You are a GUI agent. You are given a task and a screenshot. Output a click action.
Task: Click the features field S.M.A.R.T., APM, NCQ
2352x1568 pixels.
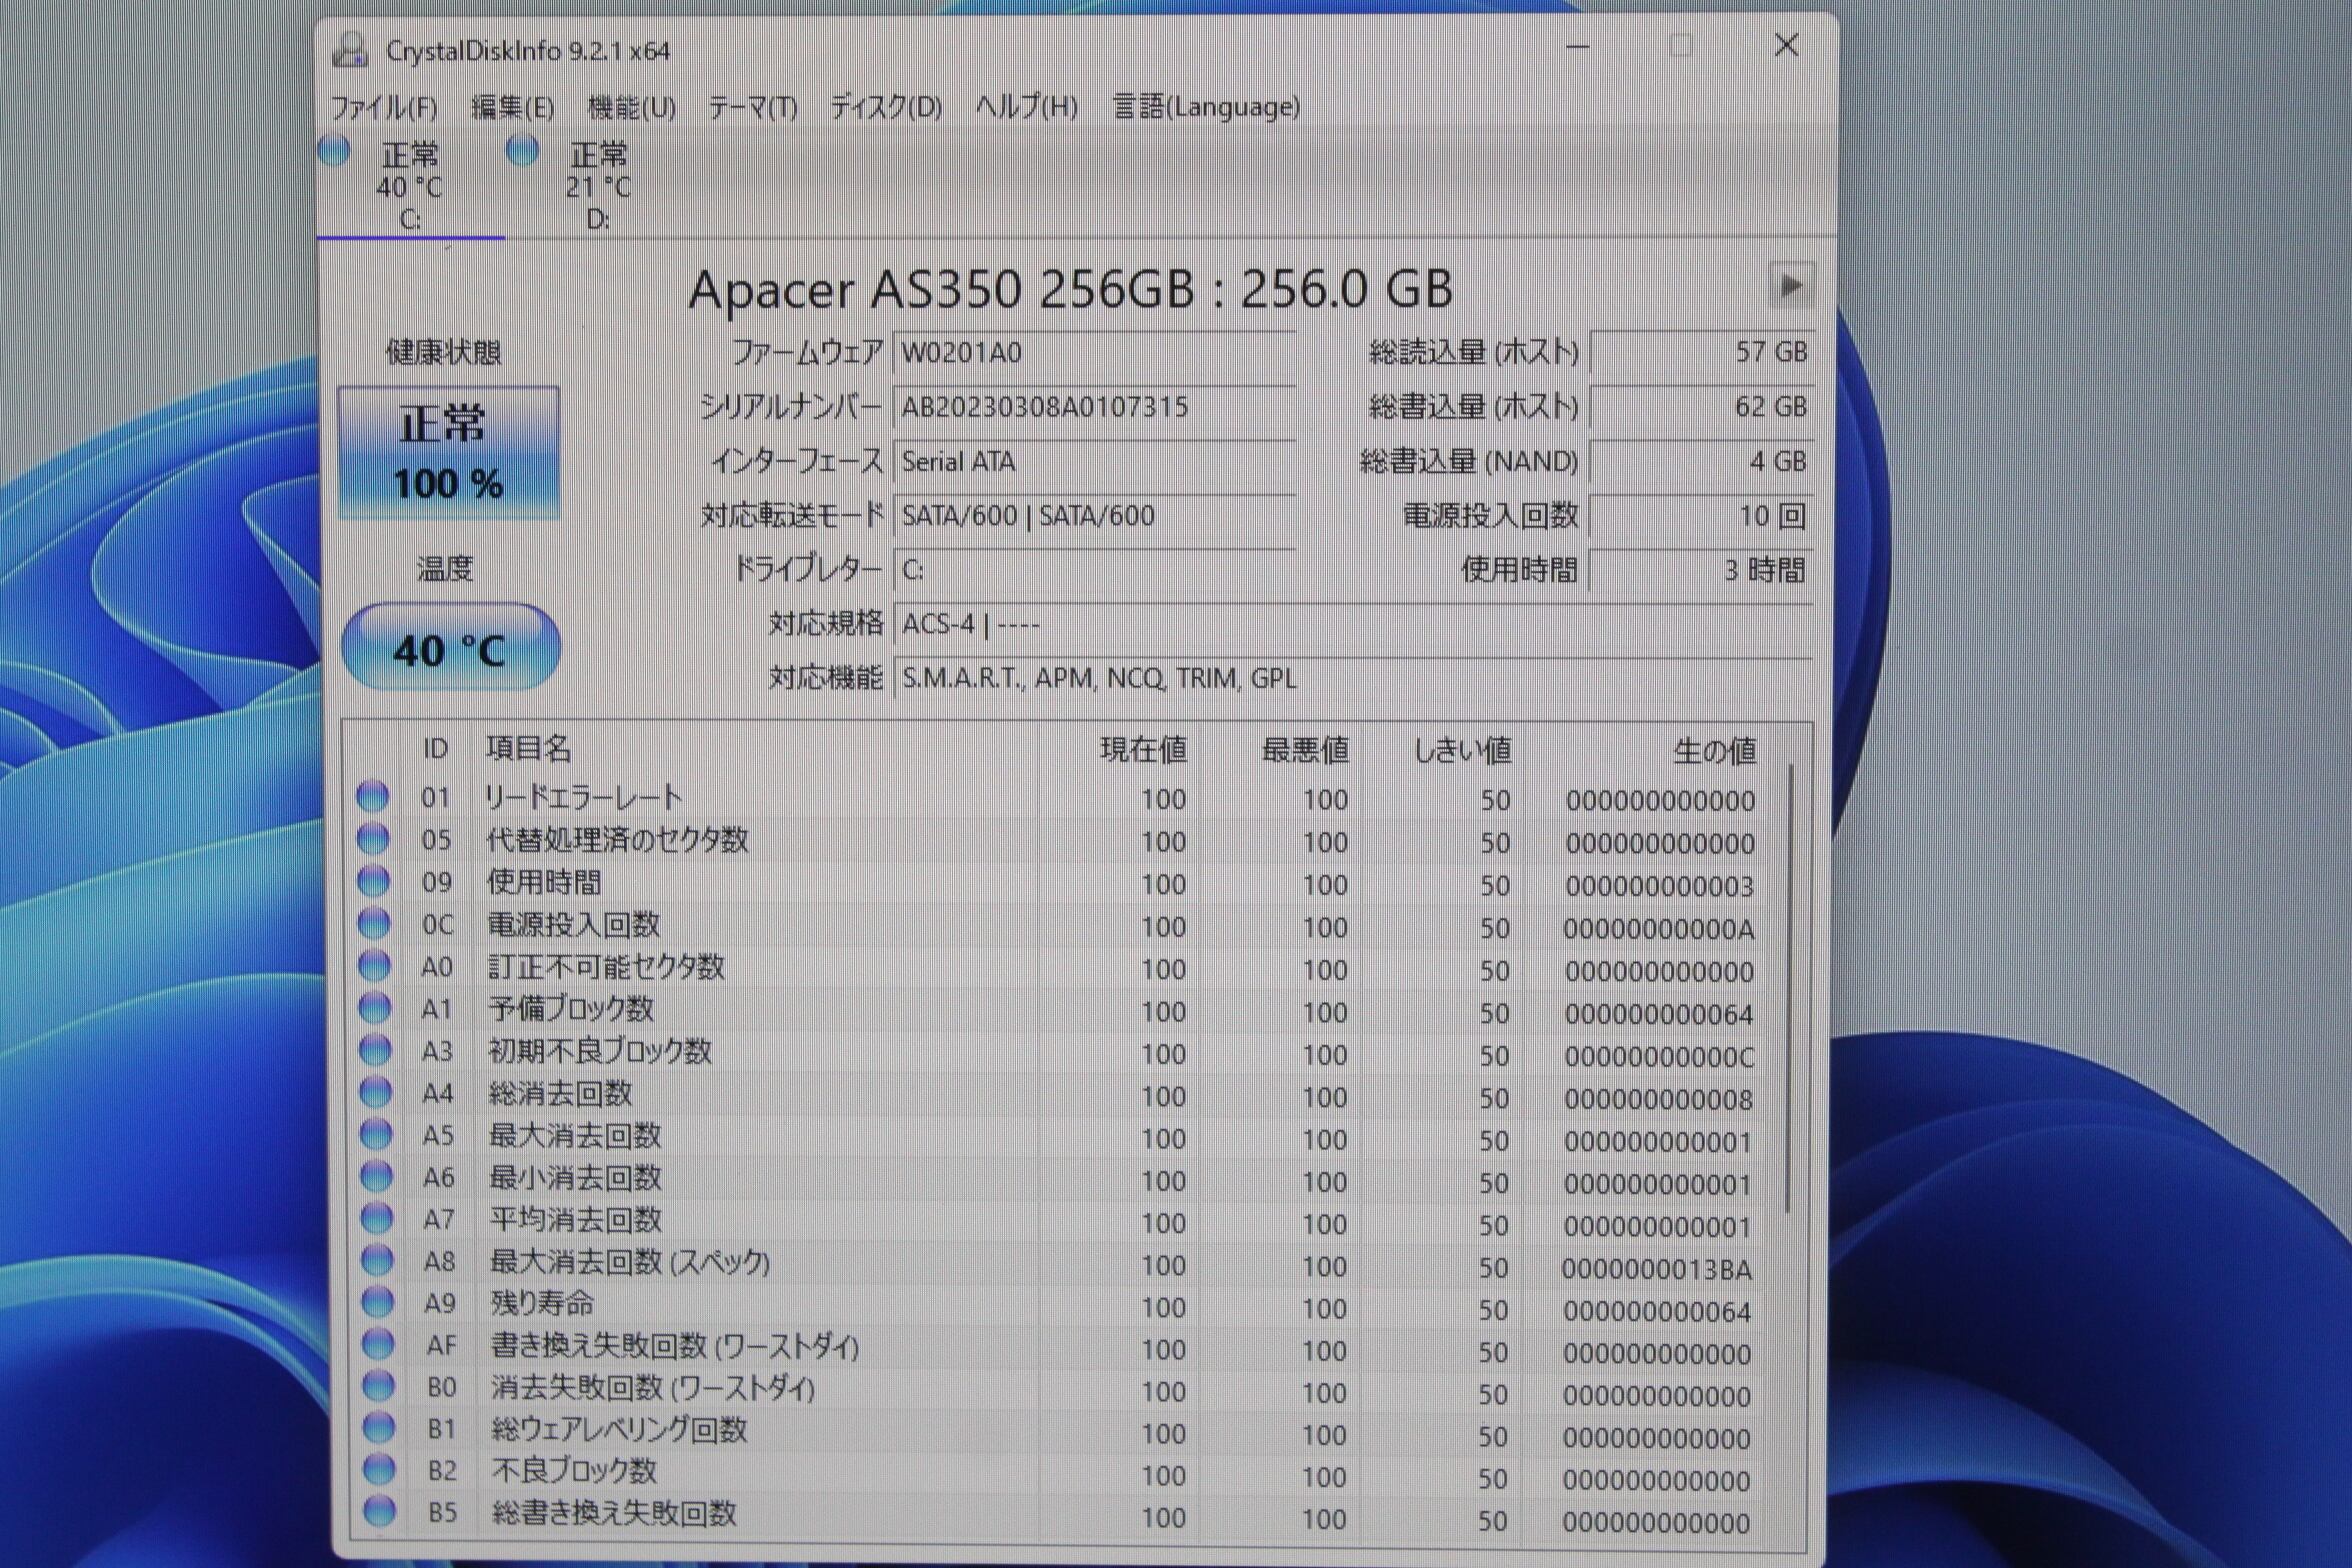click(1353, 678)
